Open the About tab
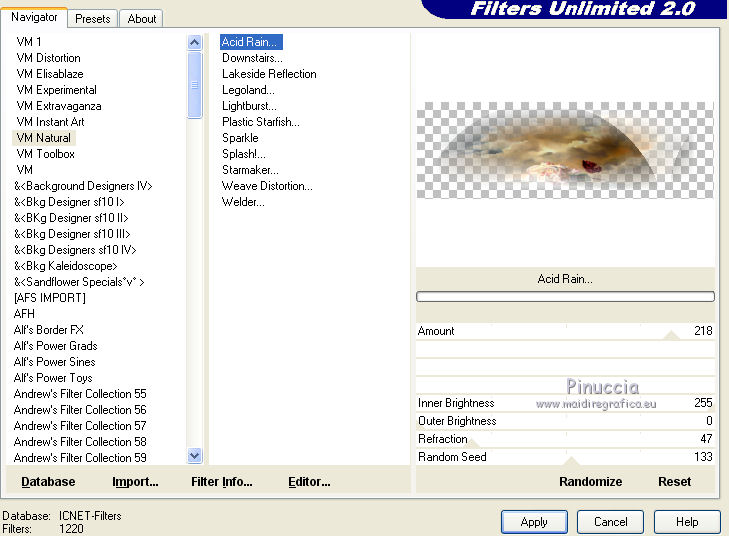Screen dimensions: 729x536 coord(141,19)
